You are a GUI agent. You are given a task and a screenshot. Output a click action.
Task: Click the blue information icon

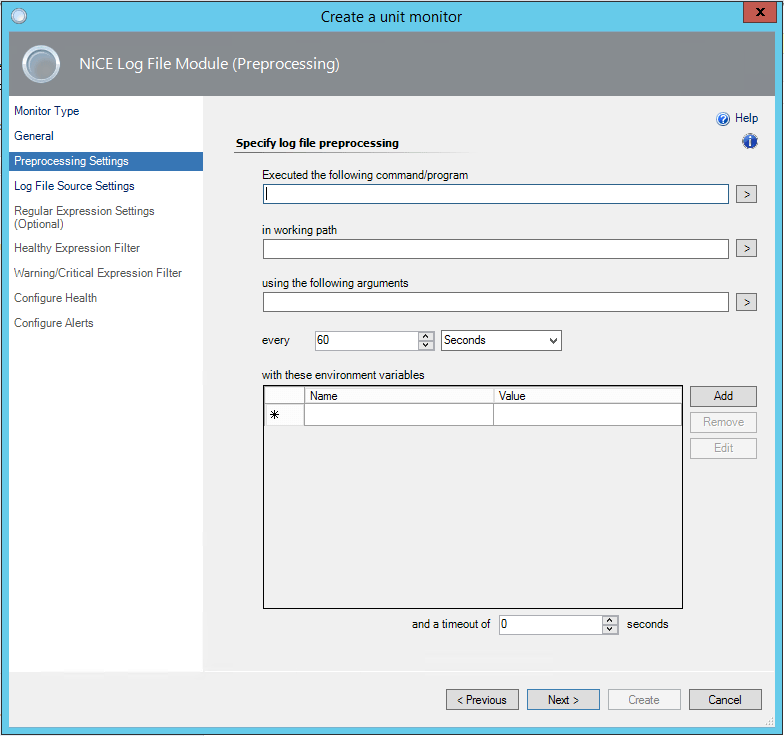tap(750, 142)
